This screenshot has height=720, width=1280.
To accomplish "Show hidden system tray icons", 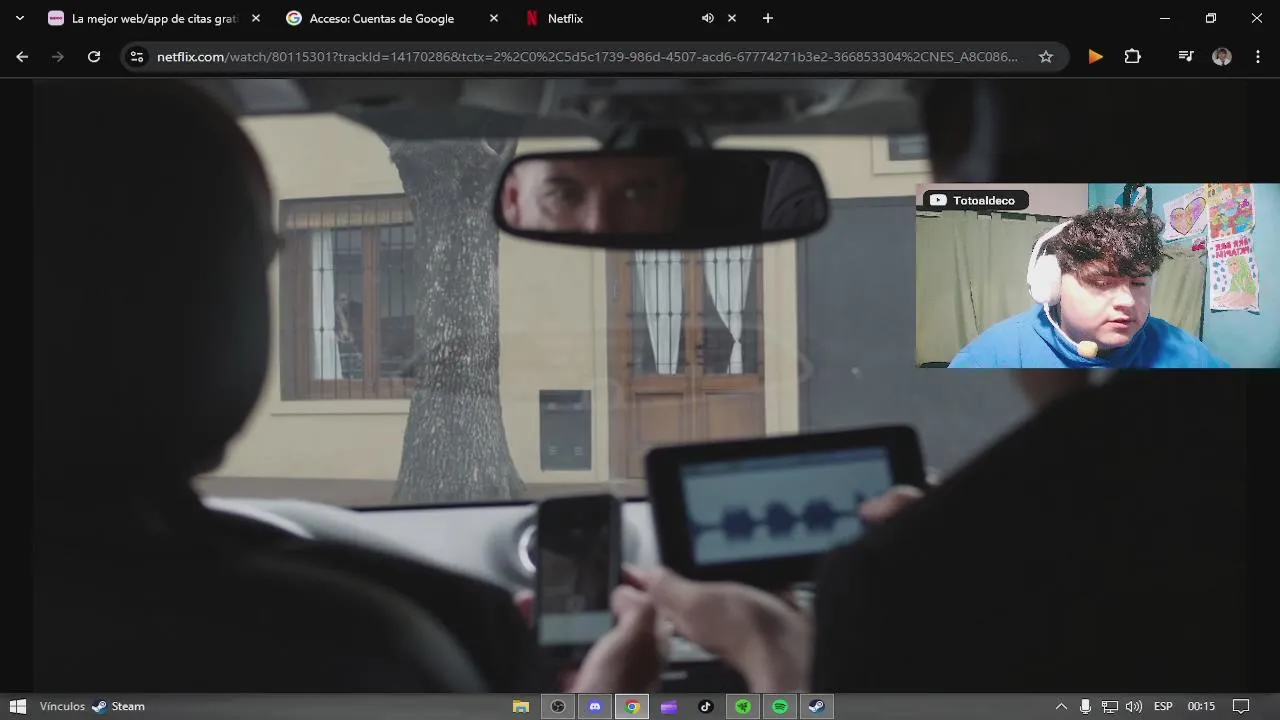I will tap(1061, 706).
